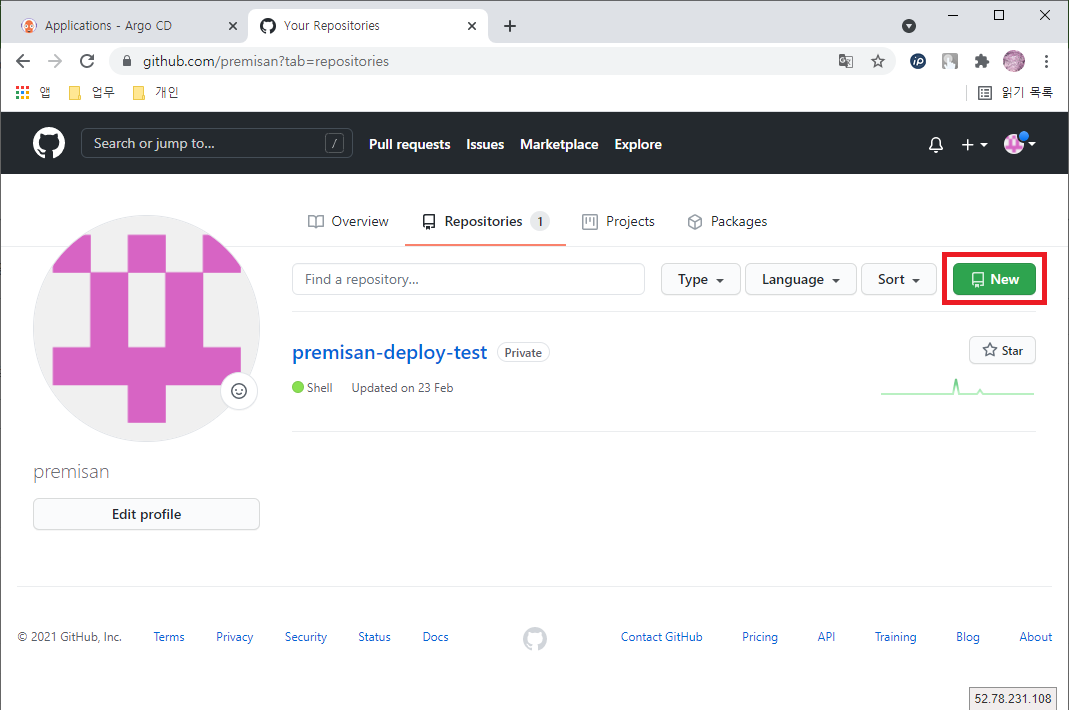
Task: Select the Repositories tab
Action: [x=485, y=222]
